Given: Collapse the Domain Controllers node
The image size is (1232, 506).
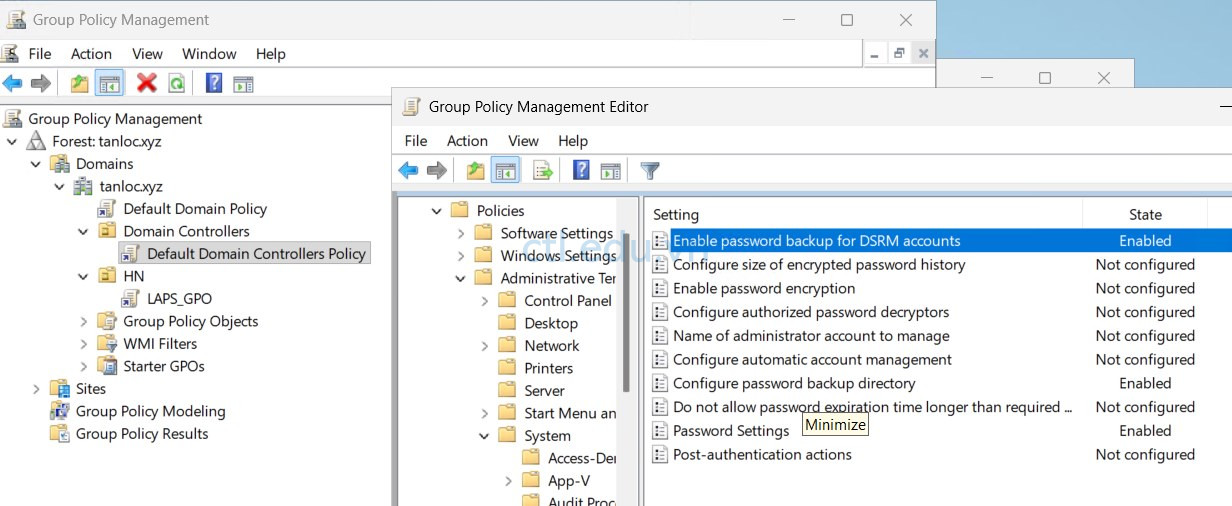Looking at the screenshot, I should (x=84, y=231).
